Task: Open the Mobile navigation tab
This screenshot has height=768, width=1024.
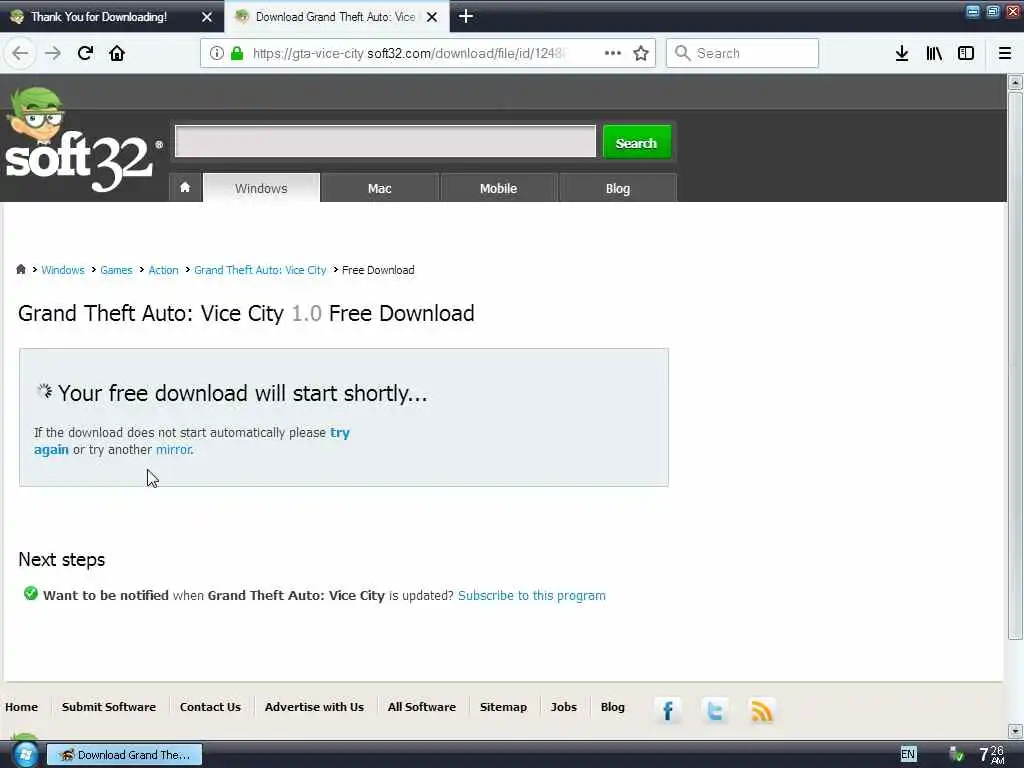Action: click(x=498, y=188)
